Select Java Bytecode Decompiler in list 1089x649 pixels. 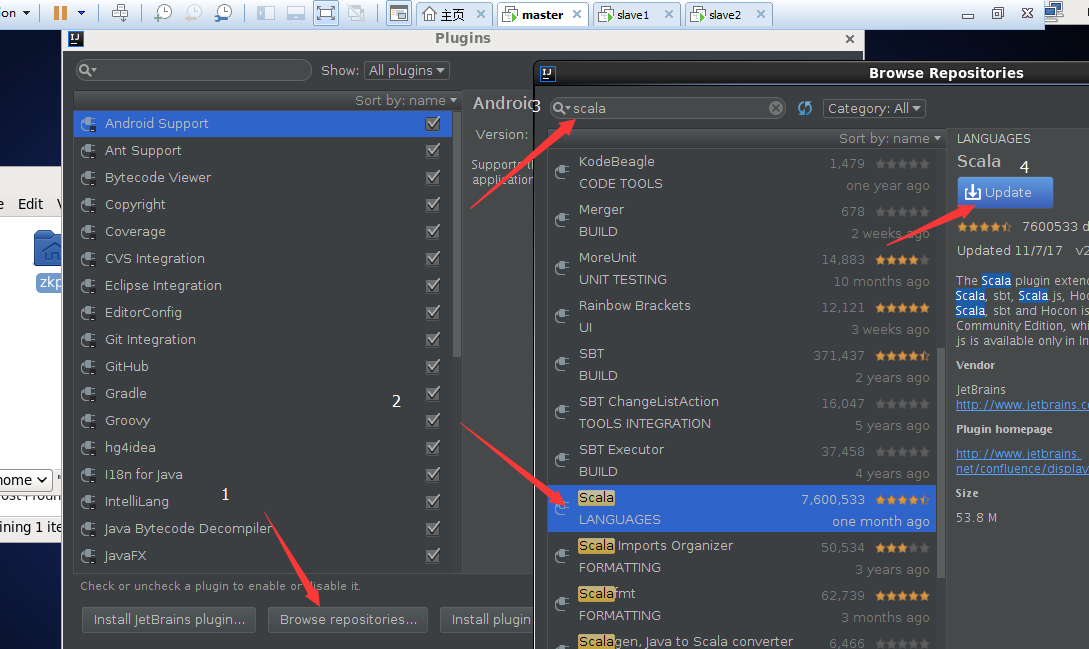click(263, 529)
